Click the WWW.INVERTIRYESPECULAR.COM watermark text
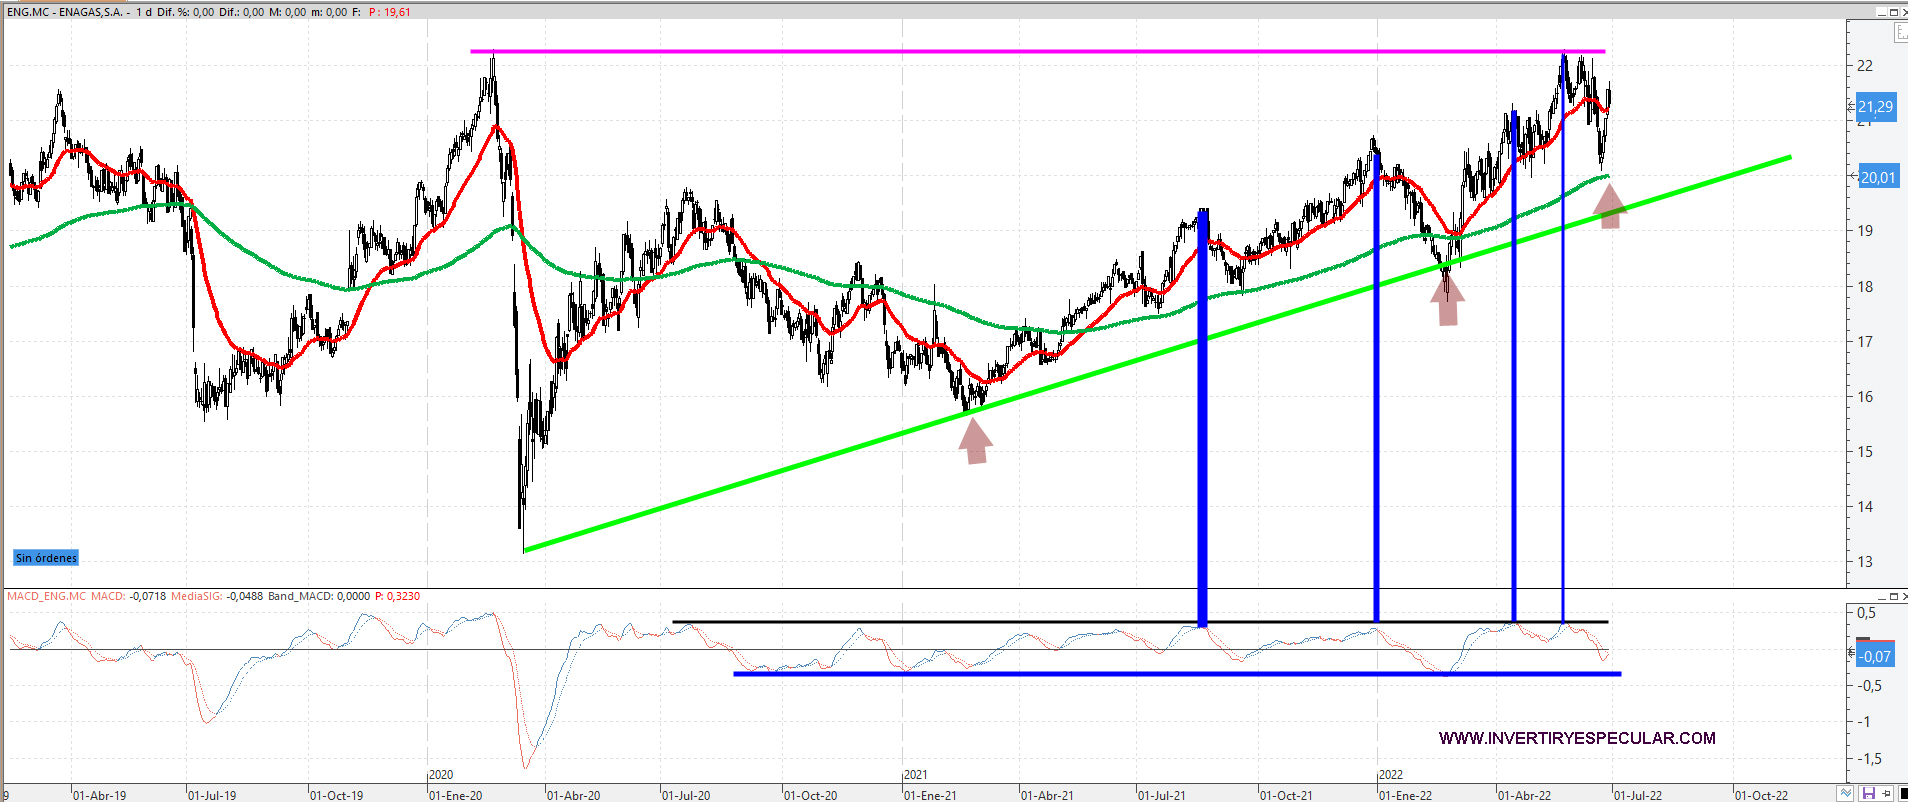The height and width of the screenshot is (802, 1908). [1577, 738]
